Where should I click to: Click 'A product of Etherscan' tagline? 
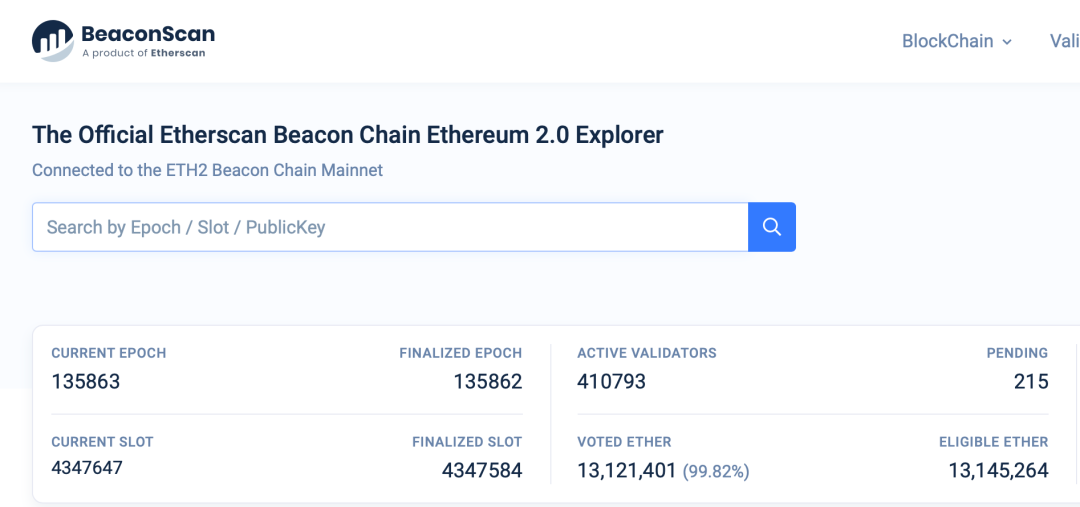(x=143, y=53)
